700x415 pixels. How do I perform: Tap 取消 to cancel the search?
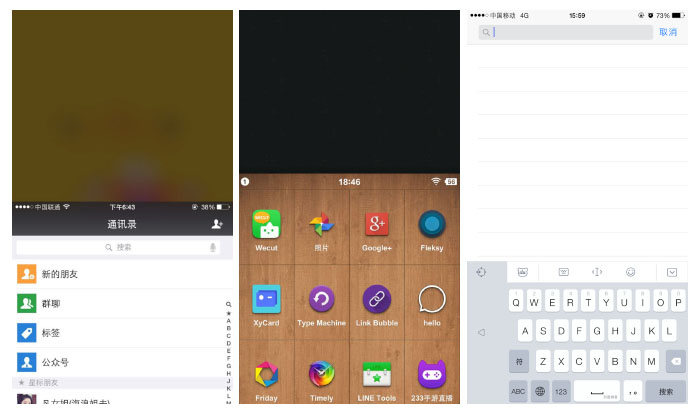point(668,32)
